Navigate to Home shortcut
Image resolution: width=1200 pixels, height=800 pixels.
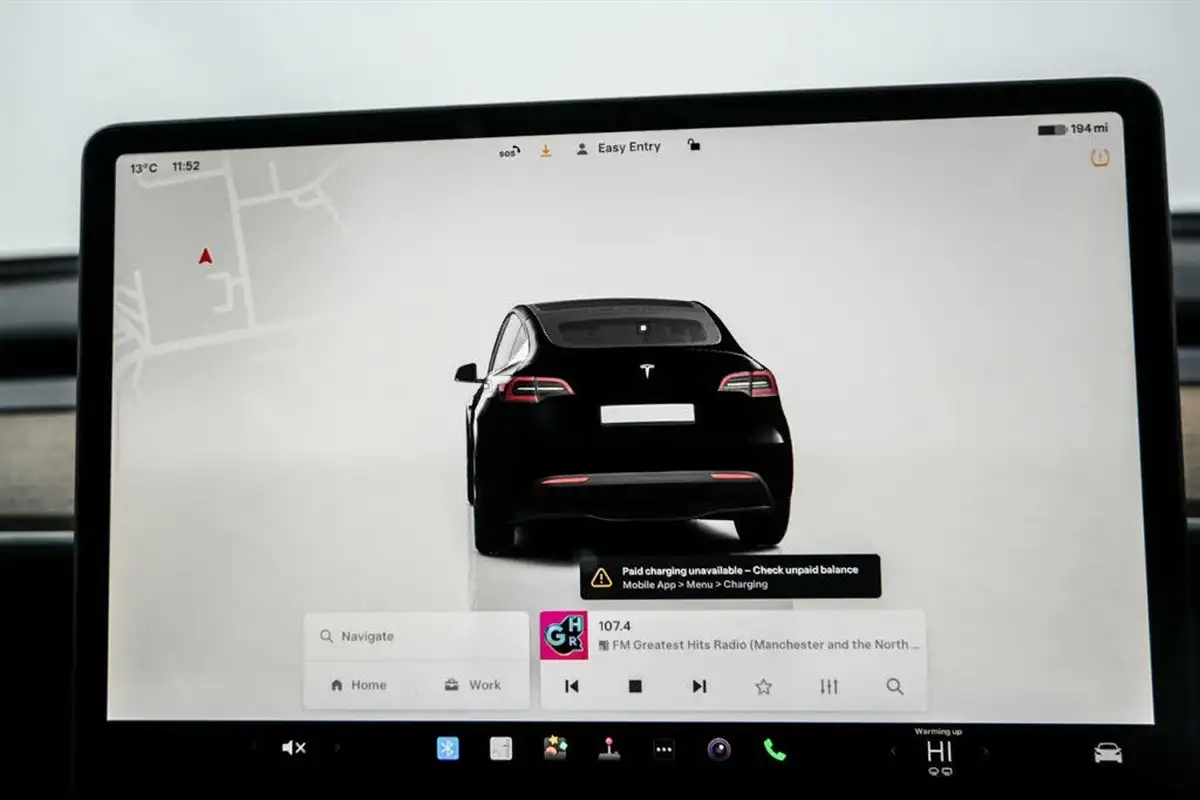click(358, 685)
